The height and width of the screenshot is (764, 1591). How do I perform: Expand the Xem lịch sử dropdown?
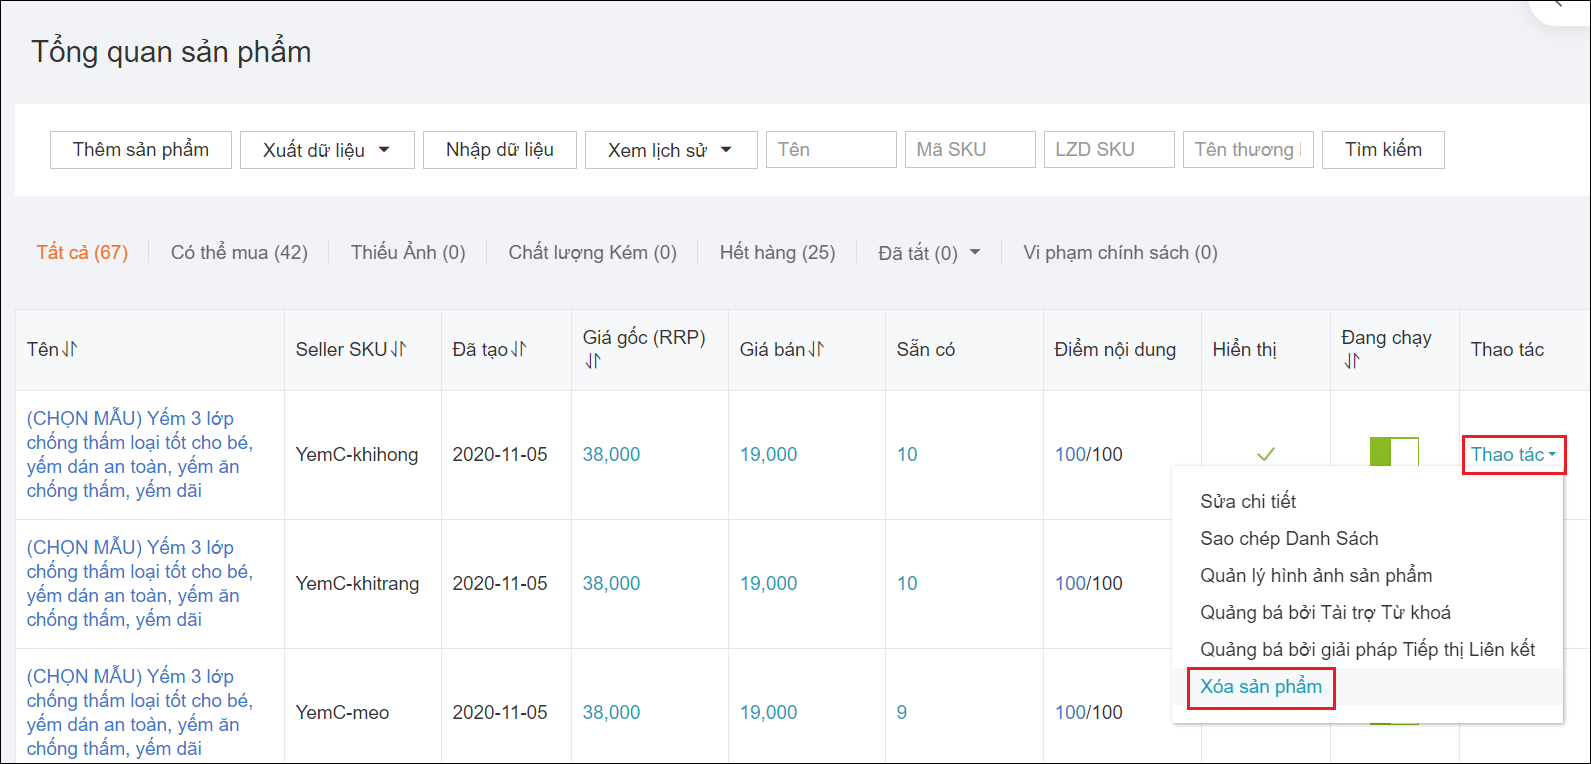(670, 150)
